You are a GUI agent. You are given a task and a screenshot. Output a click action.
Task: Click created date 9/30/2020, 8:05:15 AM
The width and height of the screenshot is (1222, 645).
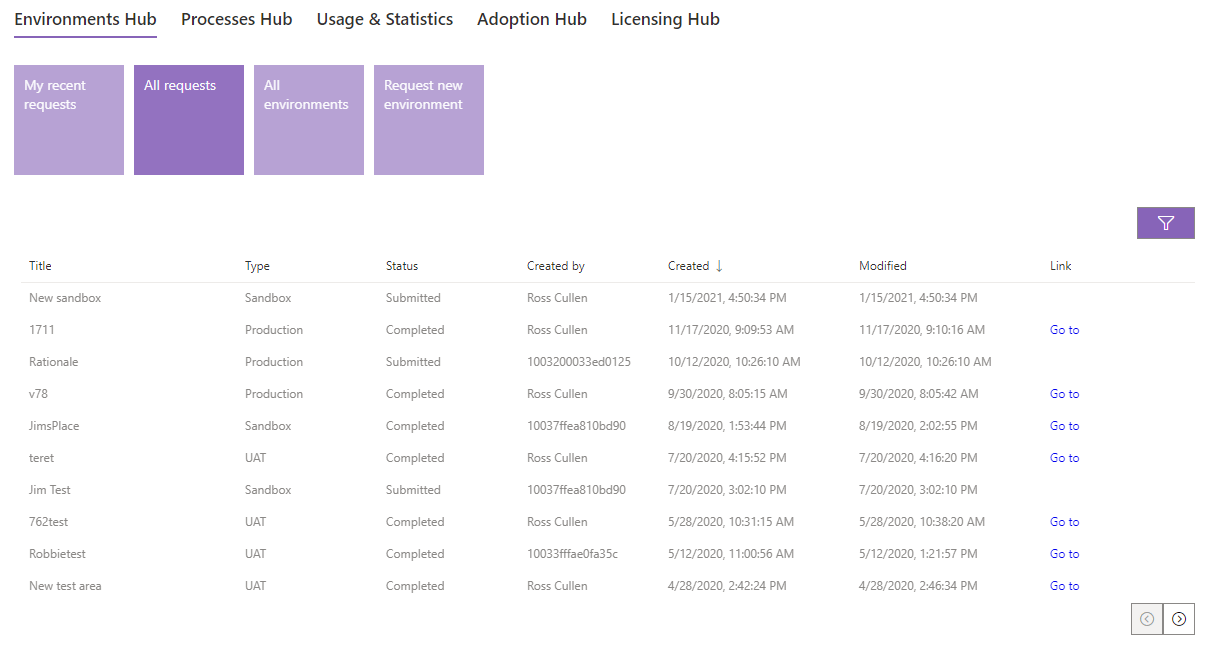tap(728, 394)
